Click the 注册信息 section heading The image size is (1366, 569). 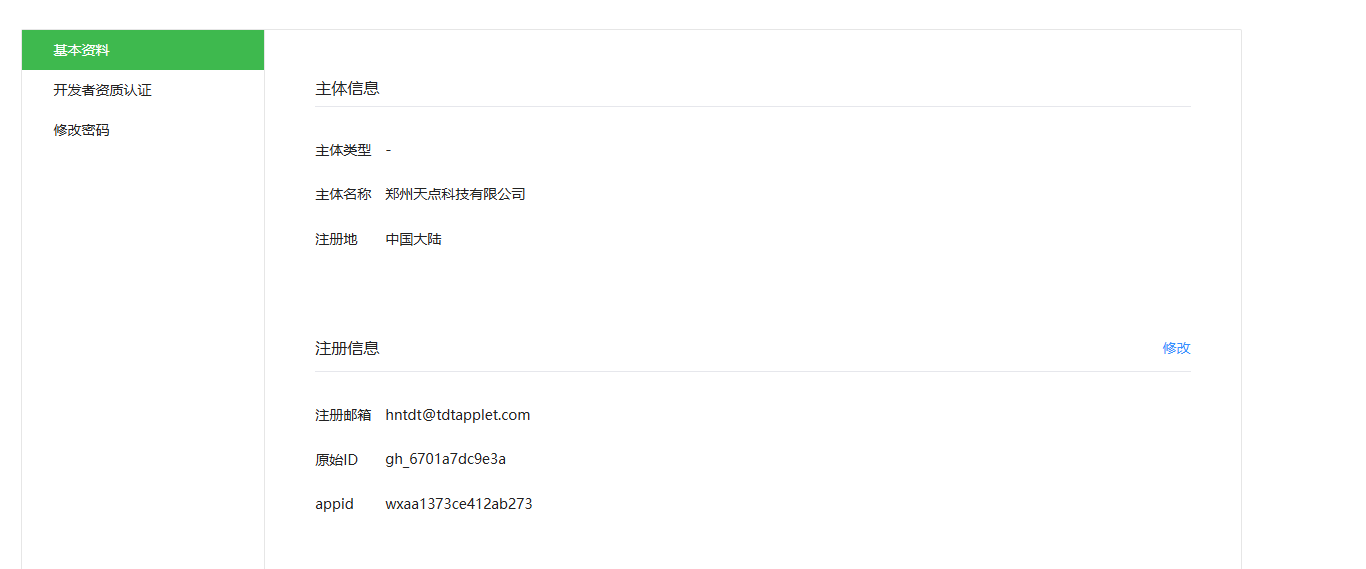tap(347, 348)
